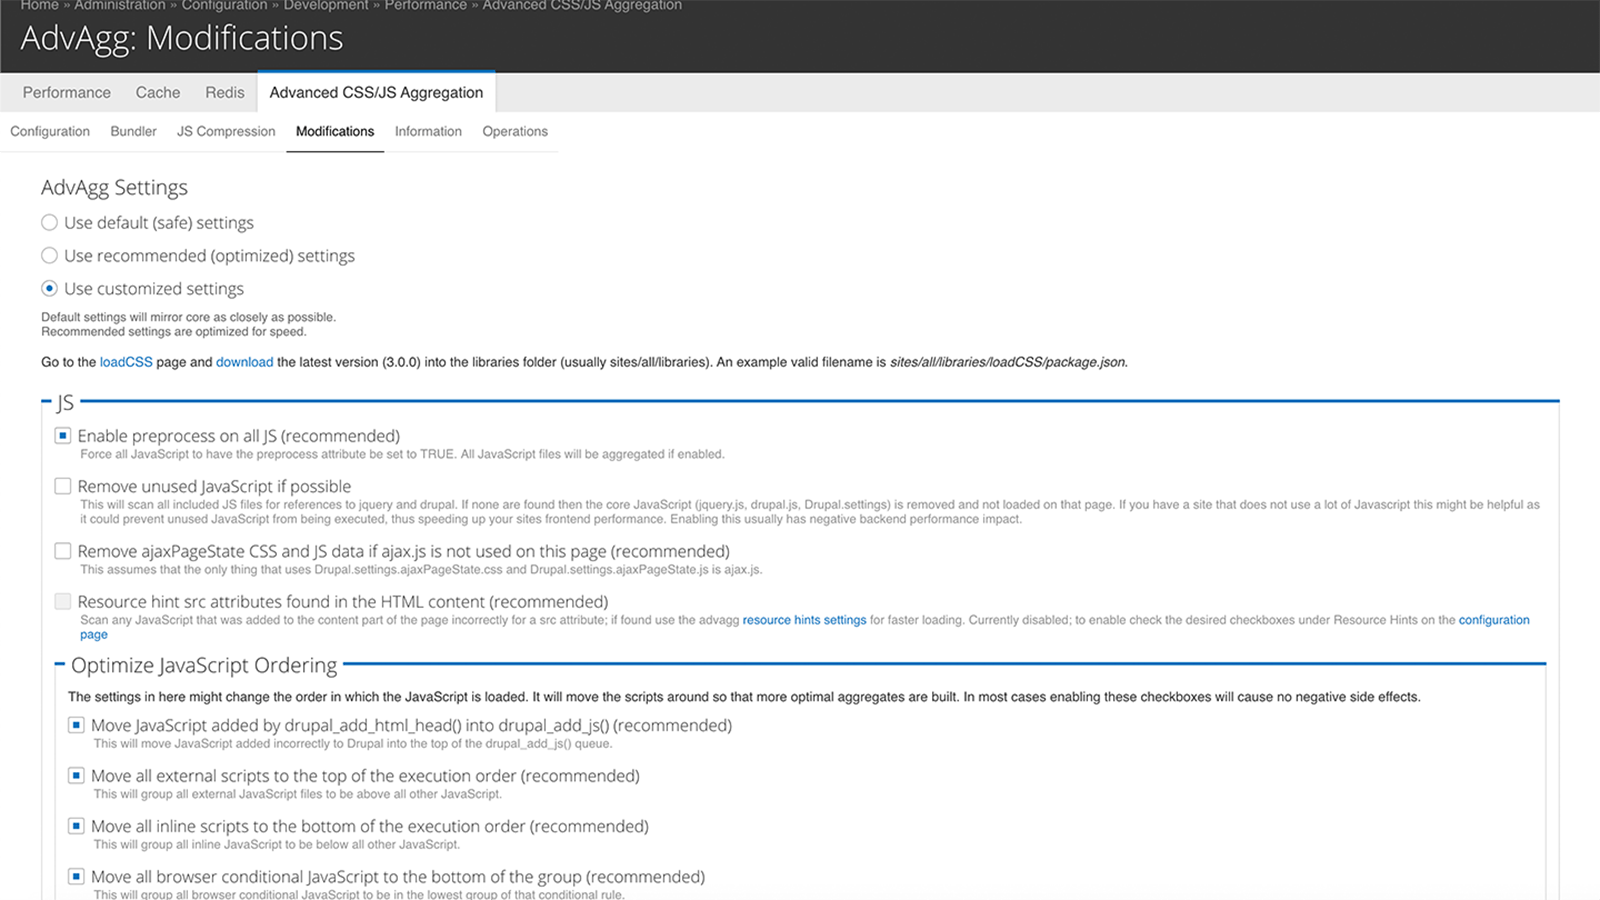
Task: Open the Information sub-tab
Action: click(428, 131)
